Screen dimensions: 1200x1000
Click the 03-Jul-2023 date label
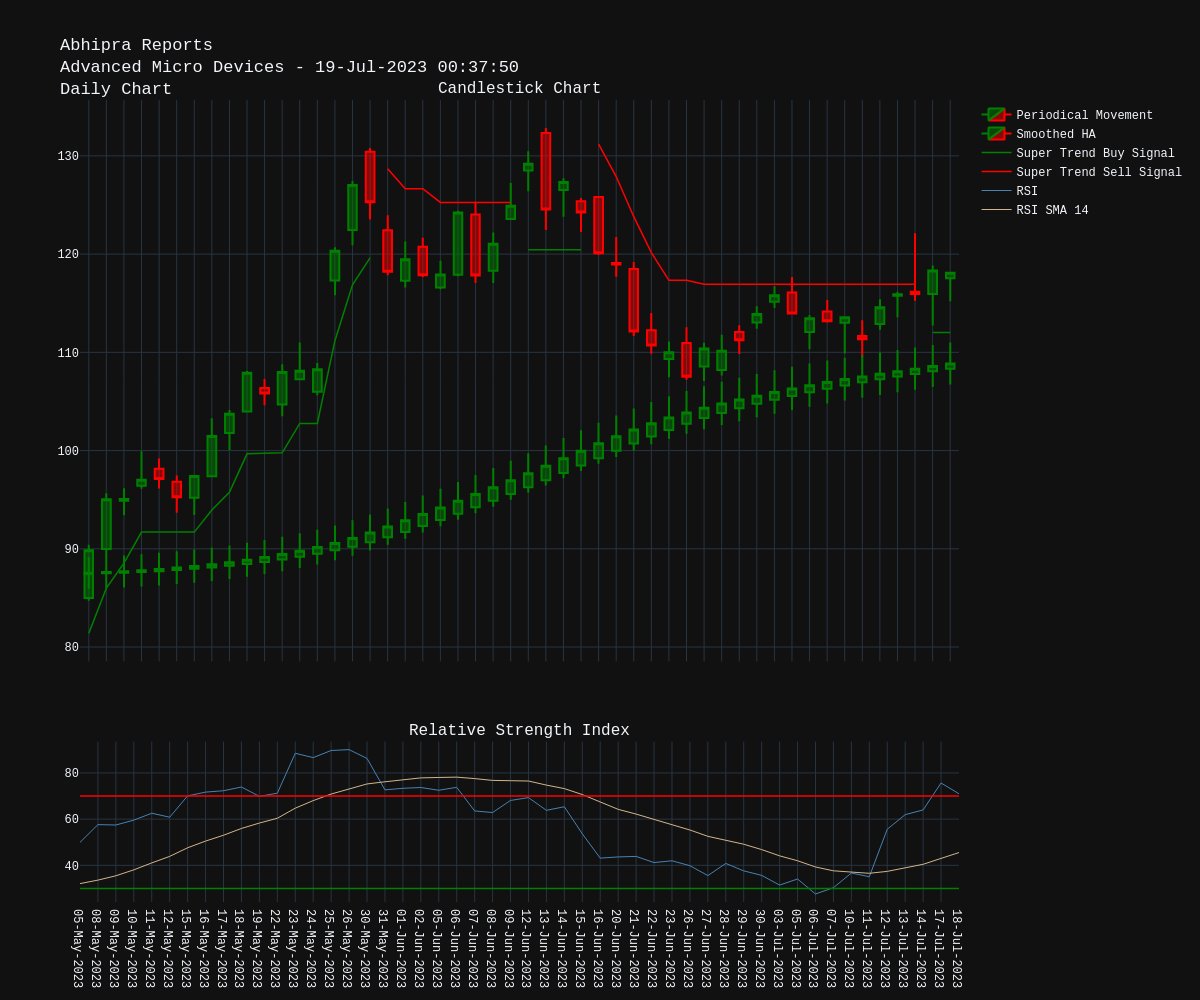coord(778,948)
